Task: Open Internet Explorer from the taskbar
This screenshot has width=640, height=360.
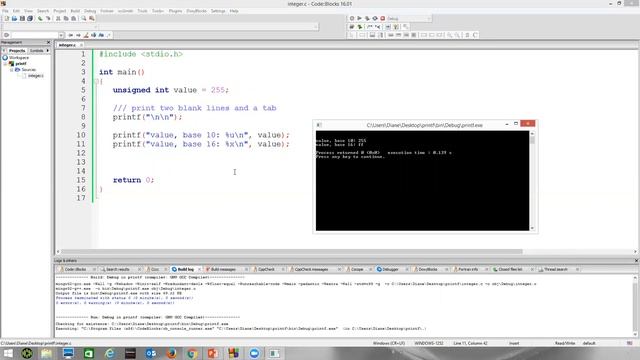Action: (109, 353)
